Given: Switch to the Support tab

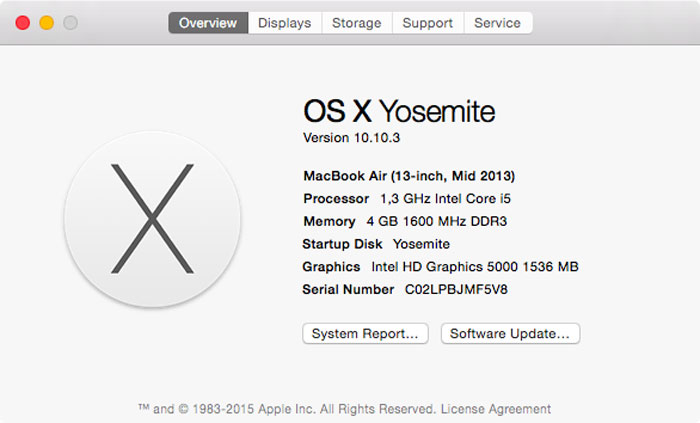Looking at the screenshot, I should (428, 23).
